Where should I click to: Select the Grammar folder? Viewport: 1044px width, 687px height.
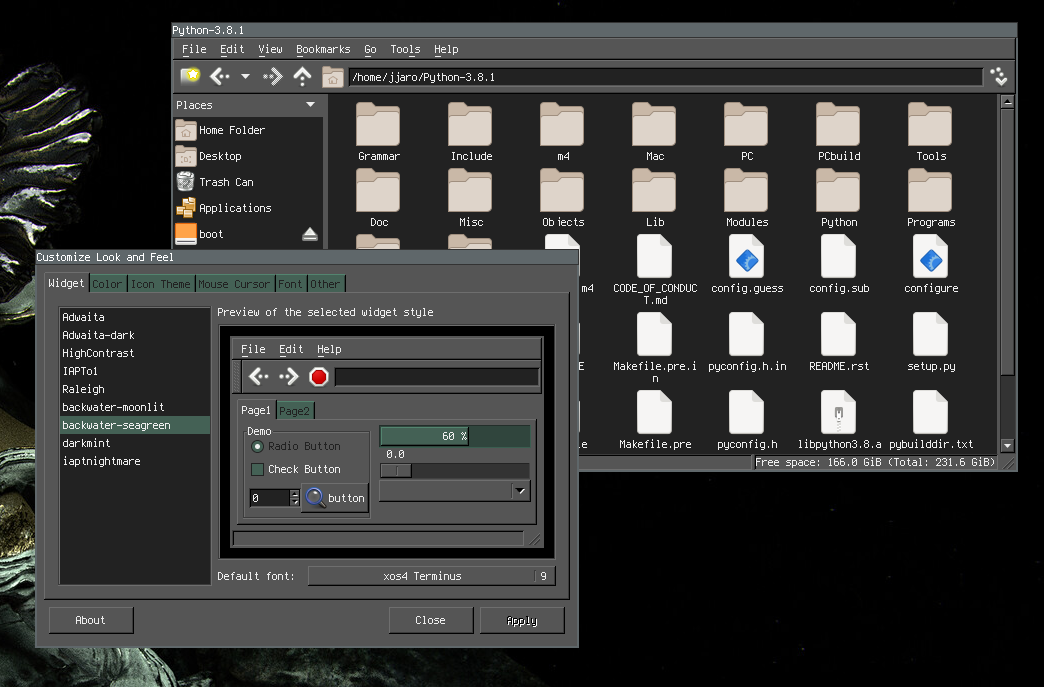[378, 132]
